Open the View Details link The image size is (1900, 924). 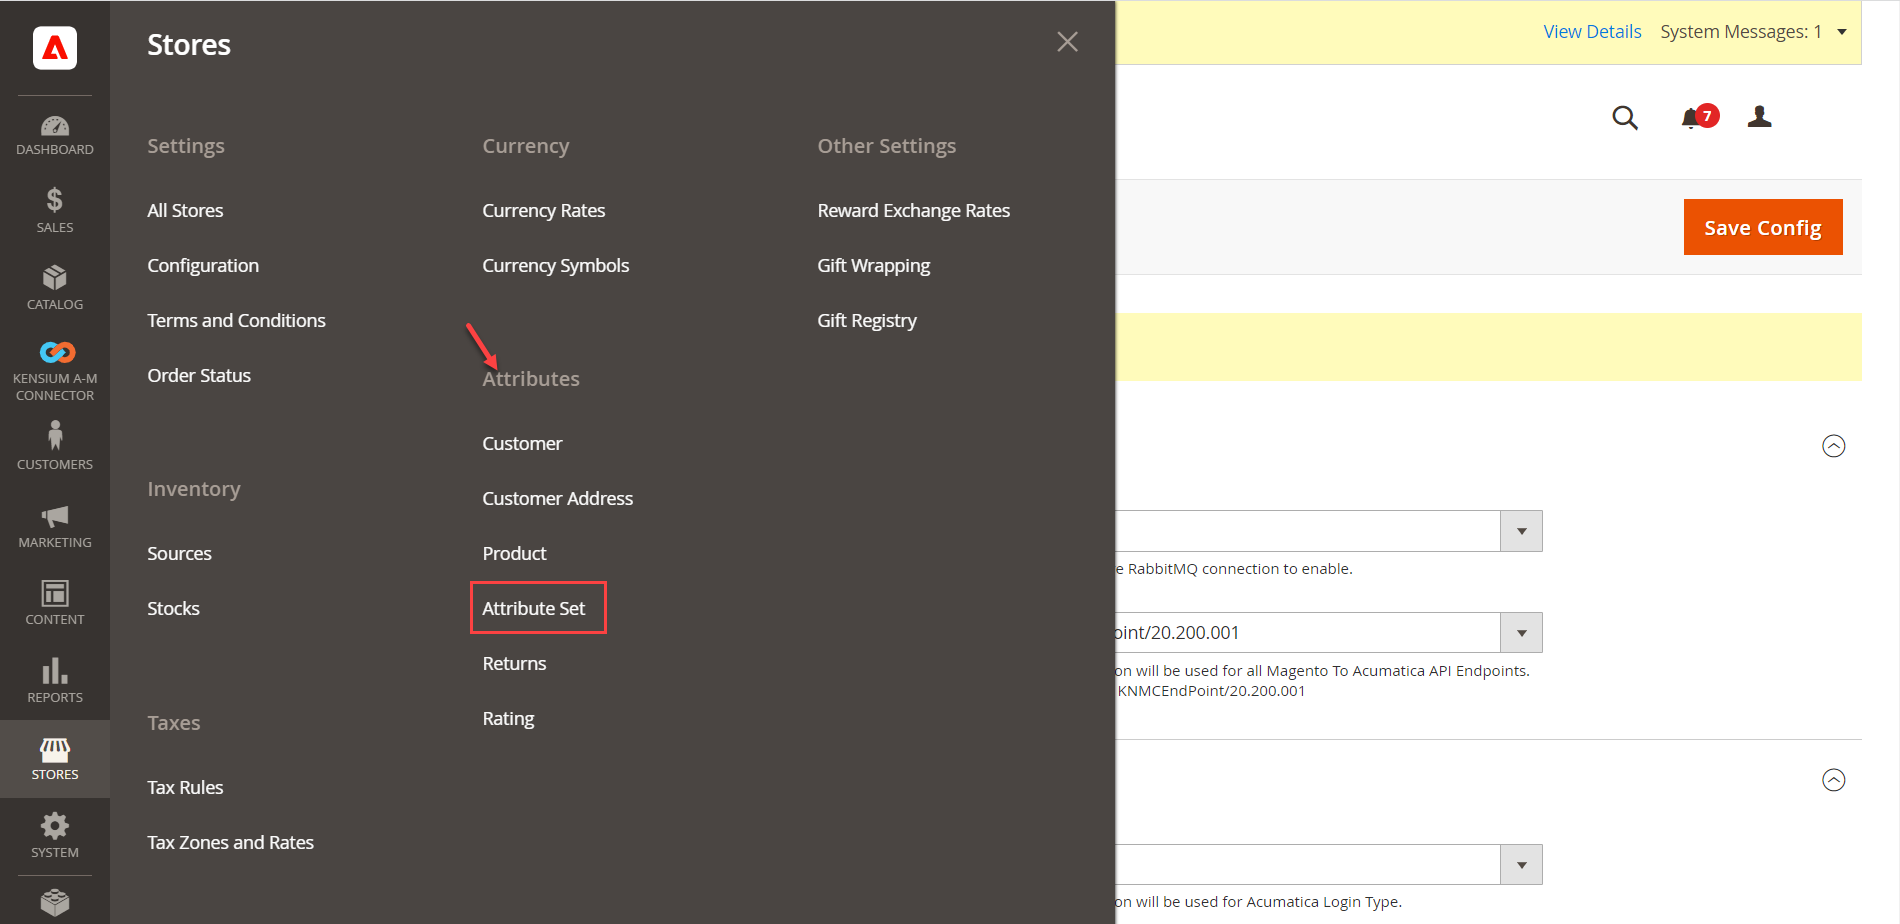[1592, 31]
